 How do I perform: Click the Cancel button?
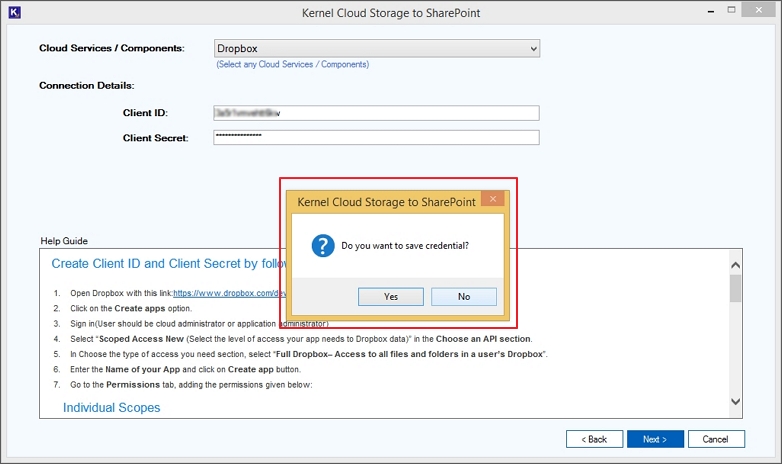pyautogui.click(x=716, y=439)
